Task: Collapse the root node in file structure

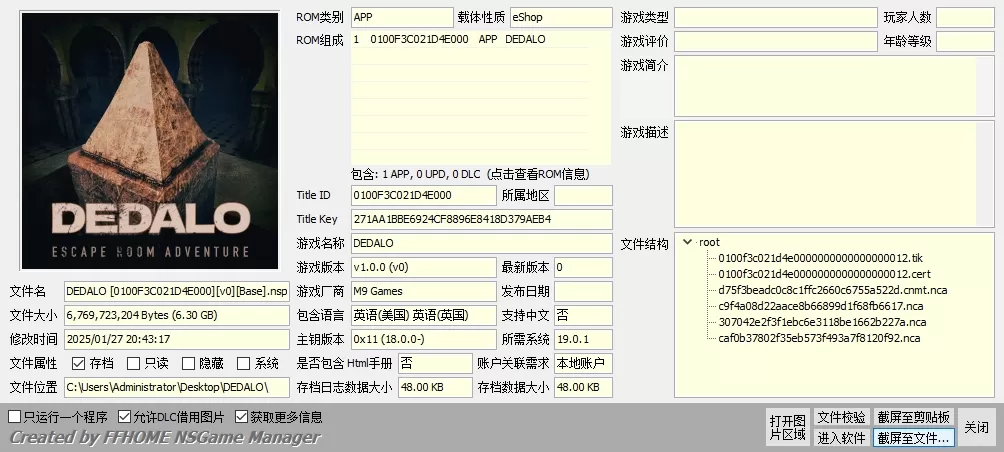Action: click(x=687, y=242)
